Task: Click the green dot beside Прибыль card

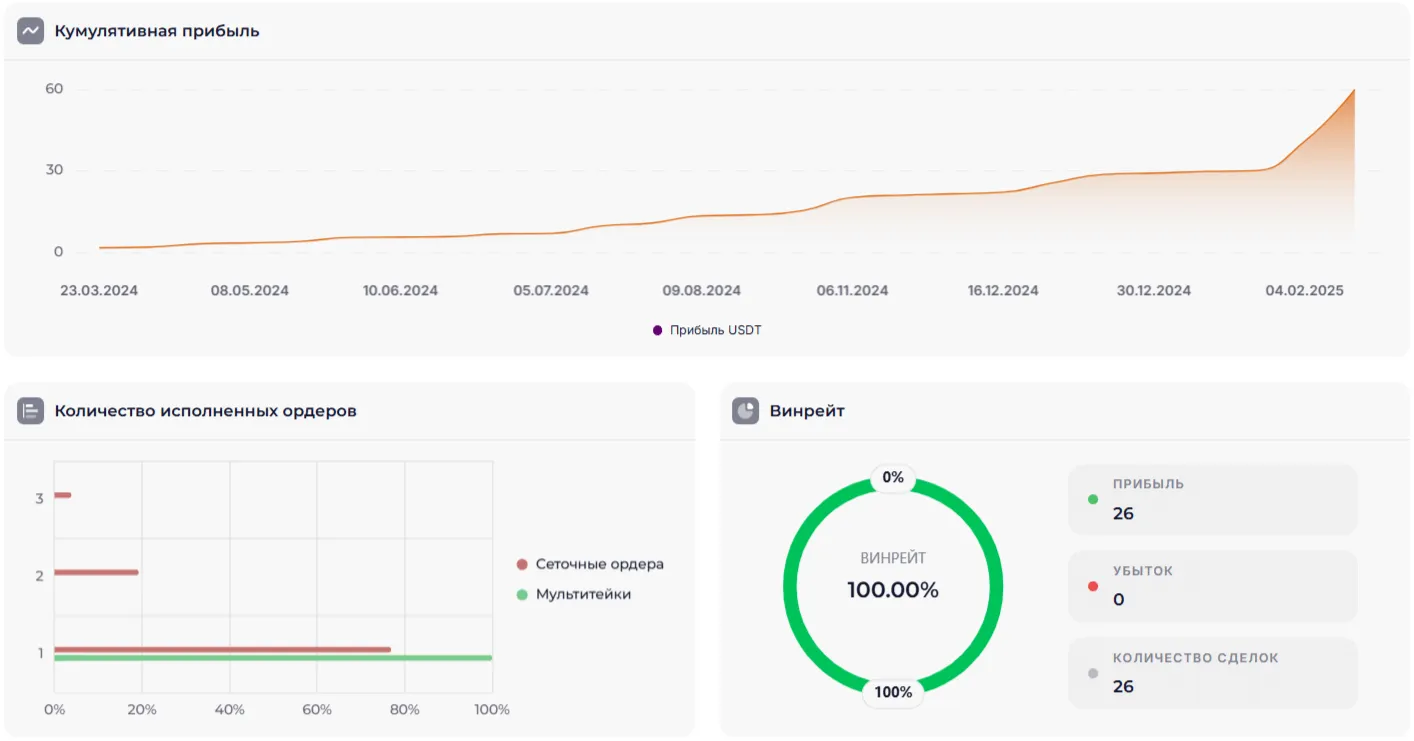Action: [1093, 499]
